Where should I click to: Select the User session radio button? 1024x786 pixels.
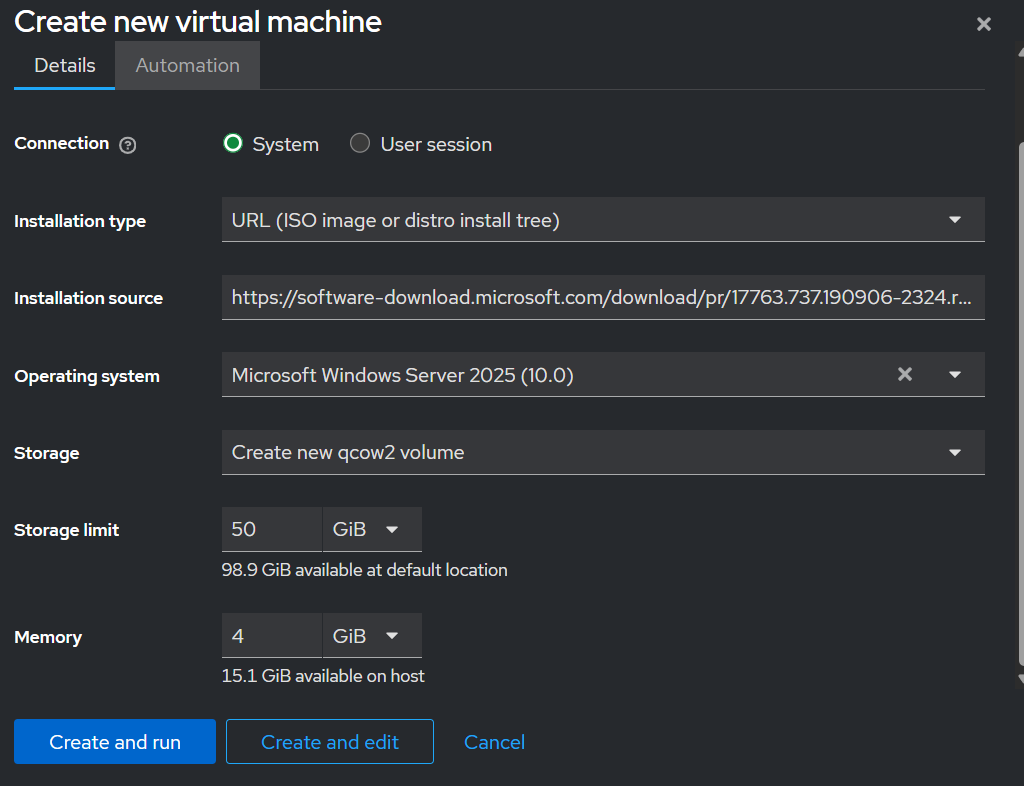pyautogui.click(x=360, y=143)
